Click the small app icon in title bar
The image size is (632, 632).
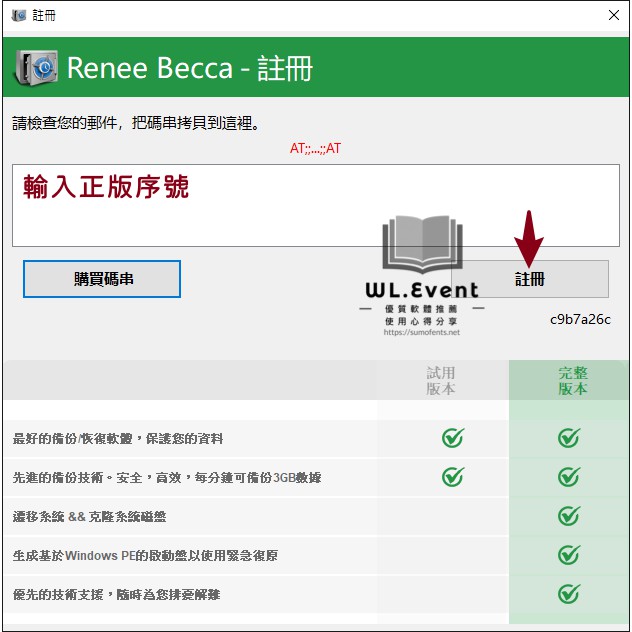tap(17, 15)
